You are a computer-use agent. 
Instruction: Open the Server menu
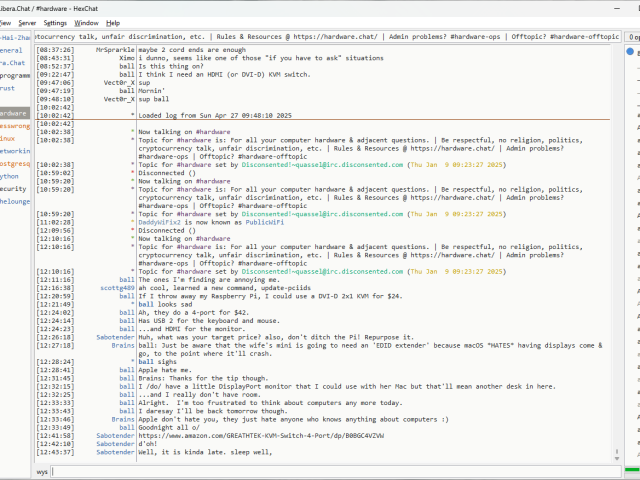(27, 22)
